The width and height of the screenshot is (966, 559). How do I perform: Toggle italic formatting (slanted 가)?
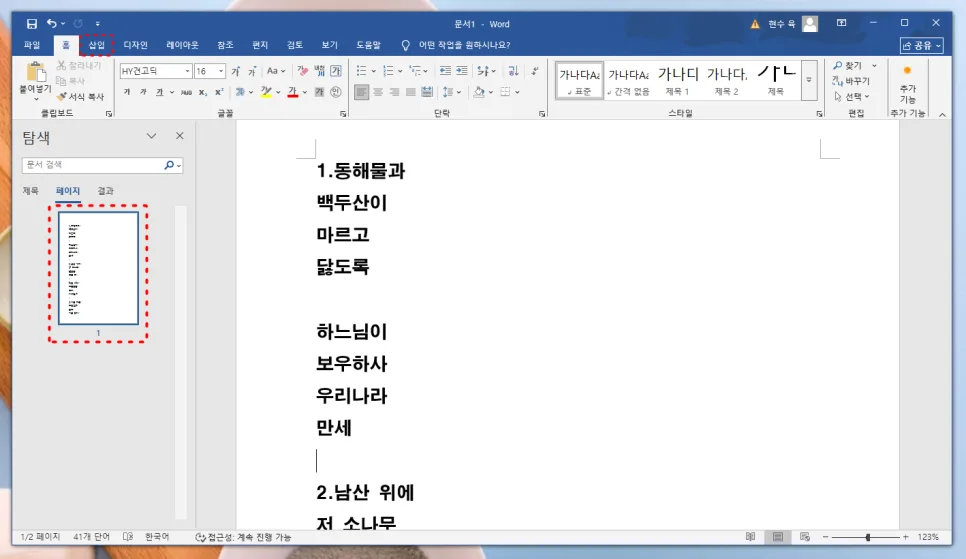coord(143,92)
